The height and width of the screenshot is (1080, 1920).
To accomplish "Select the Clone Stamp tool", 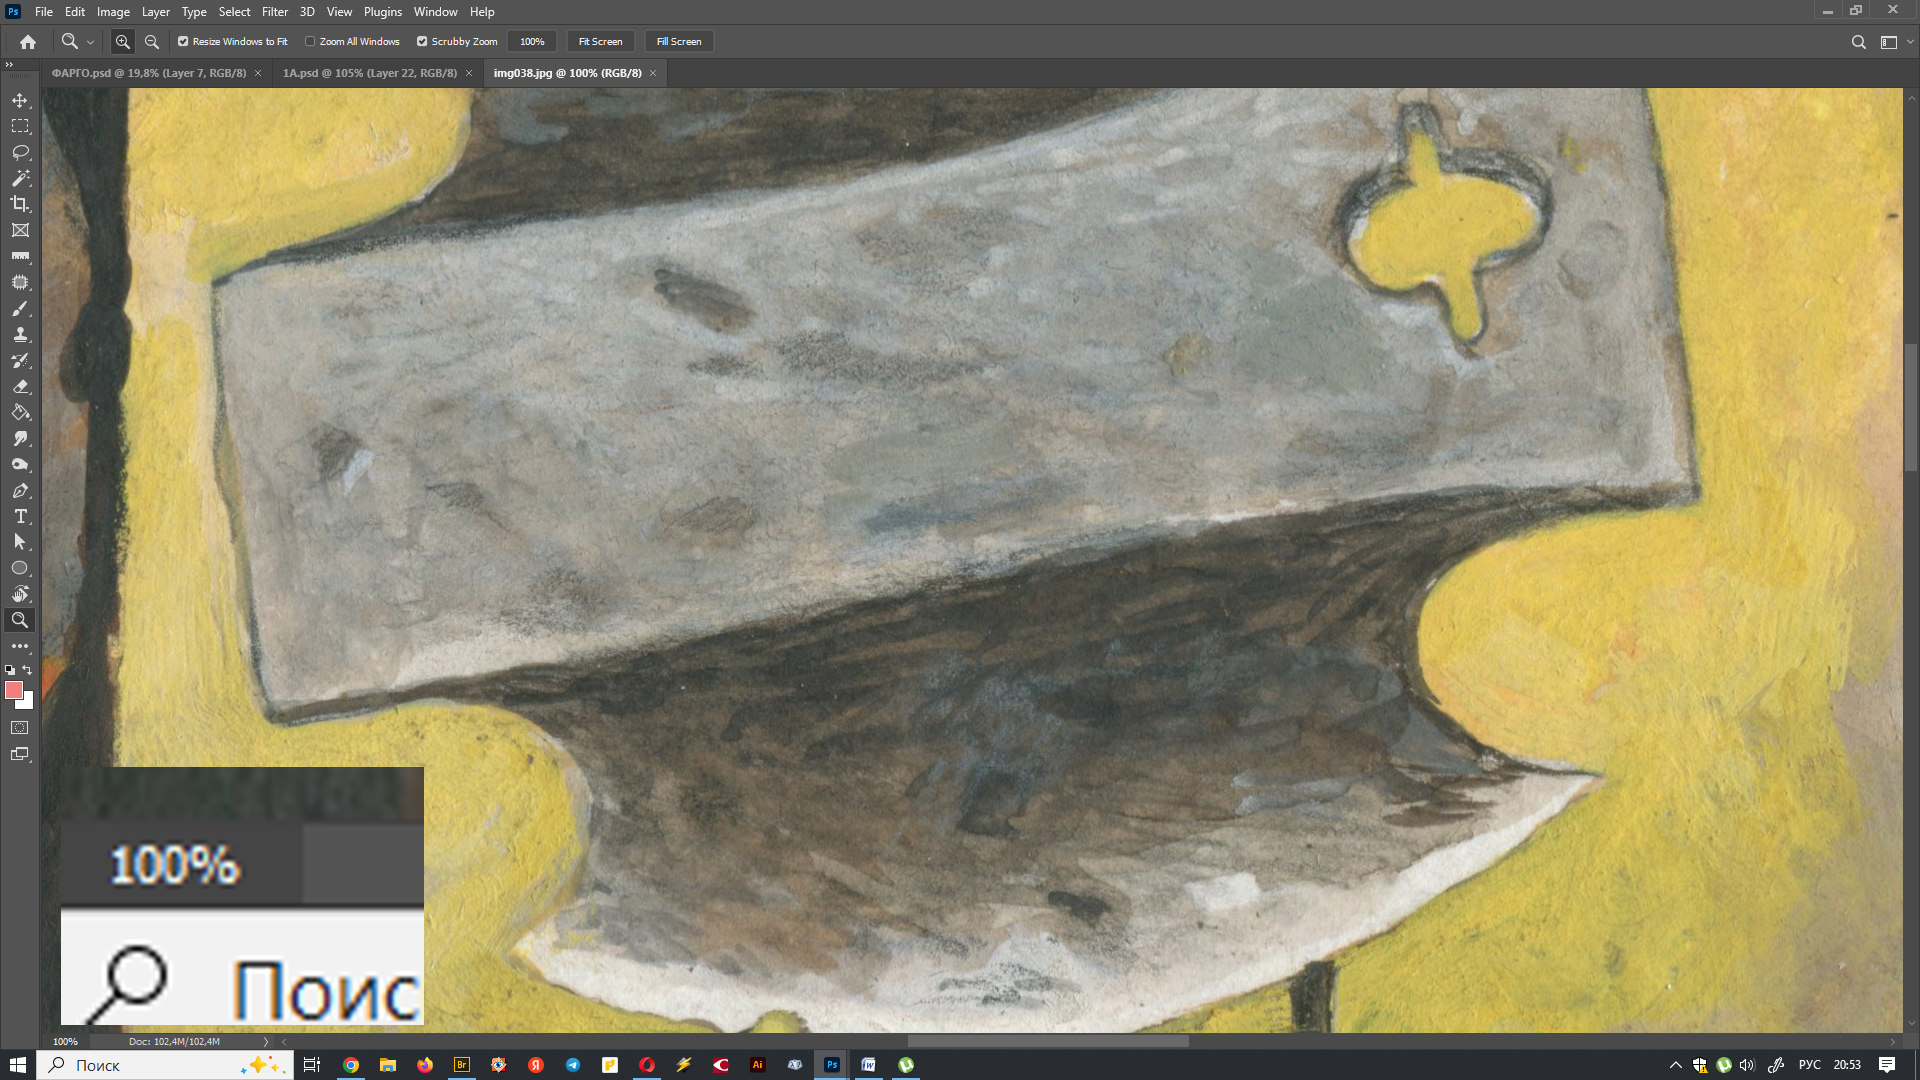I will coord(20,334).
